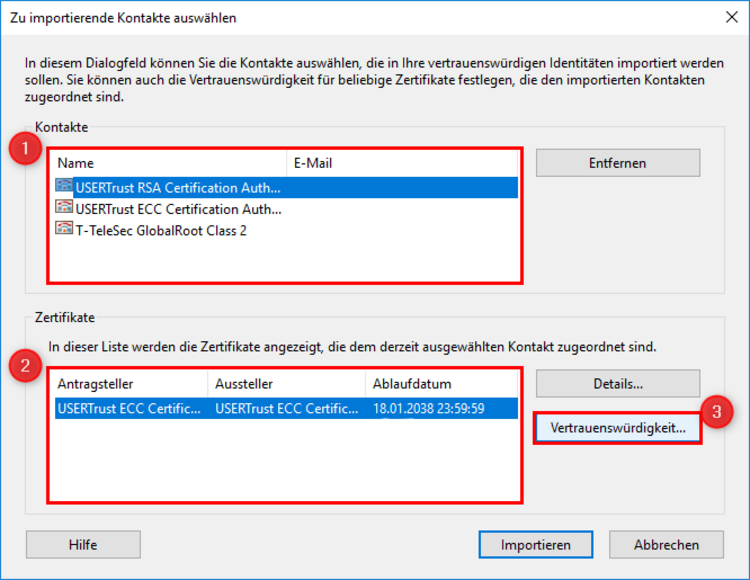Click the USERTrust ECC contact certificate icon
Image resolution: width=750 pixels, height=580 pixels.
64,208
